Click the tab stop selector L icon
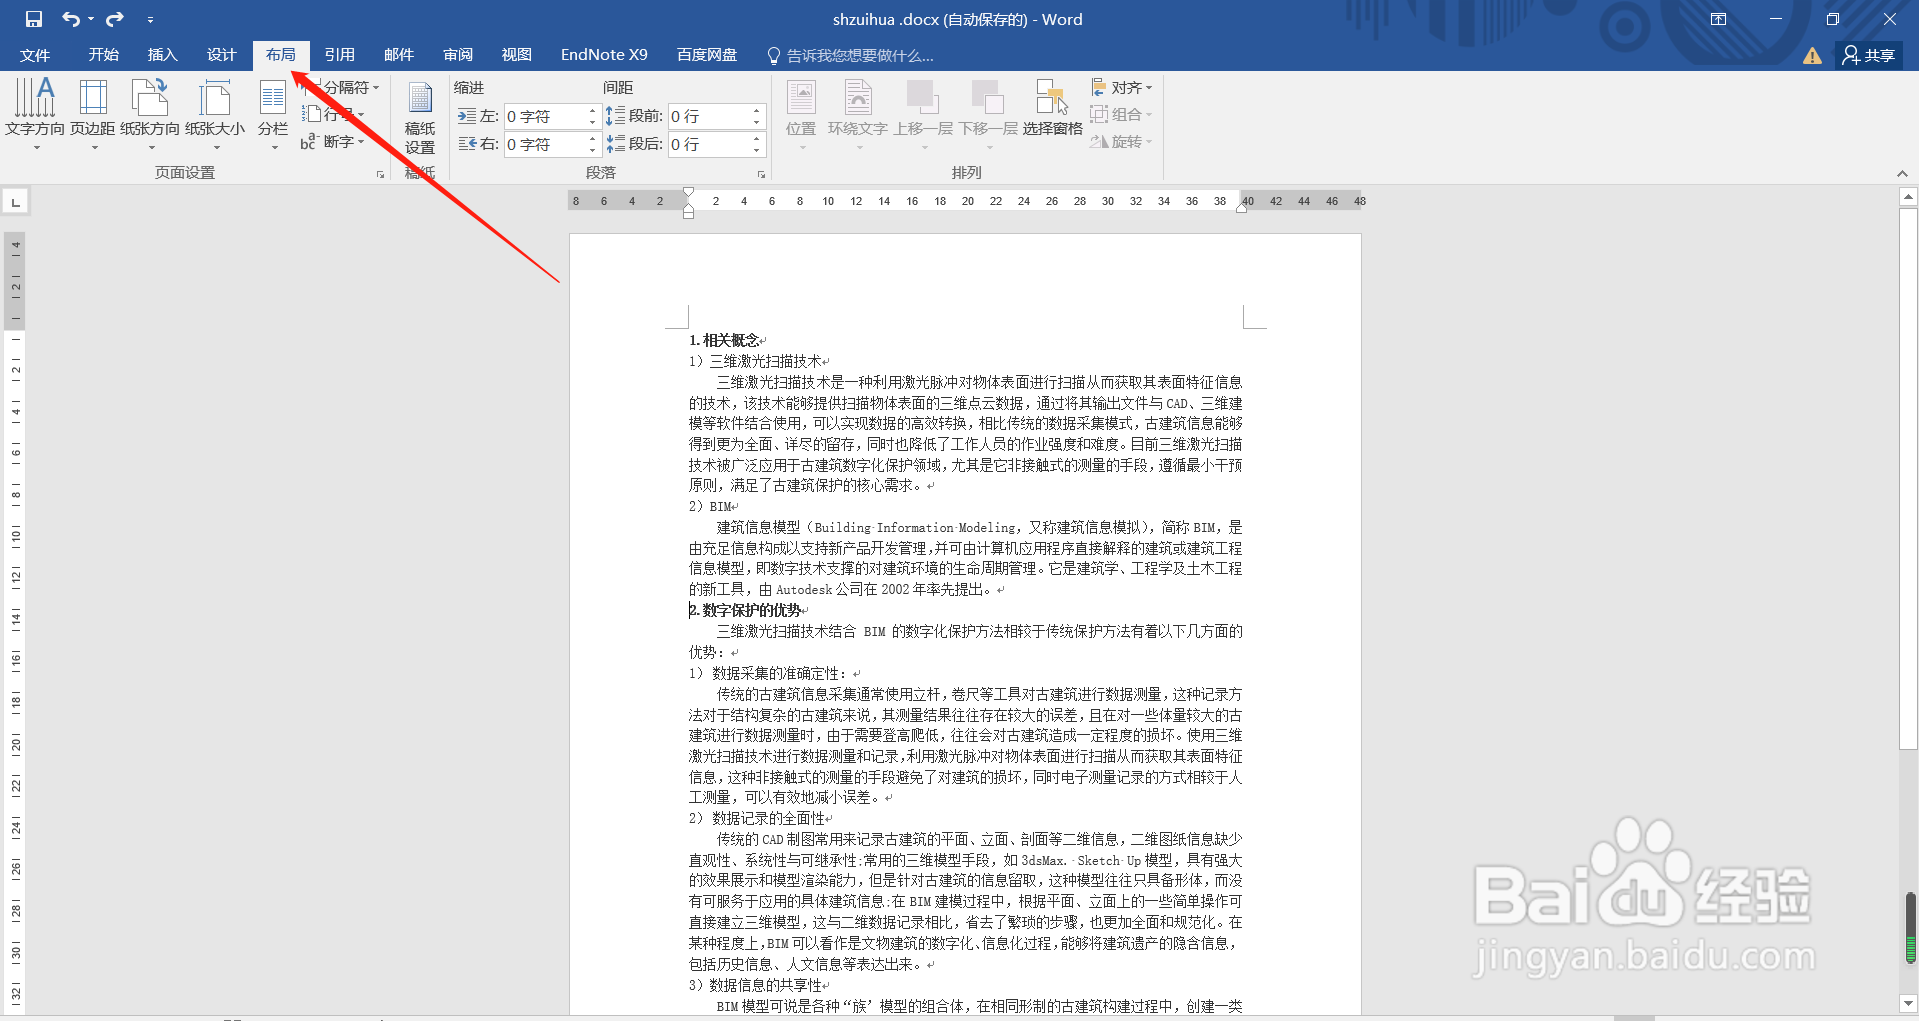This screenshot has height=1021, width=1919. (15, 202)
